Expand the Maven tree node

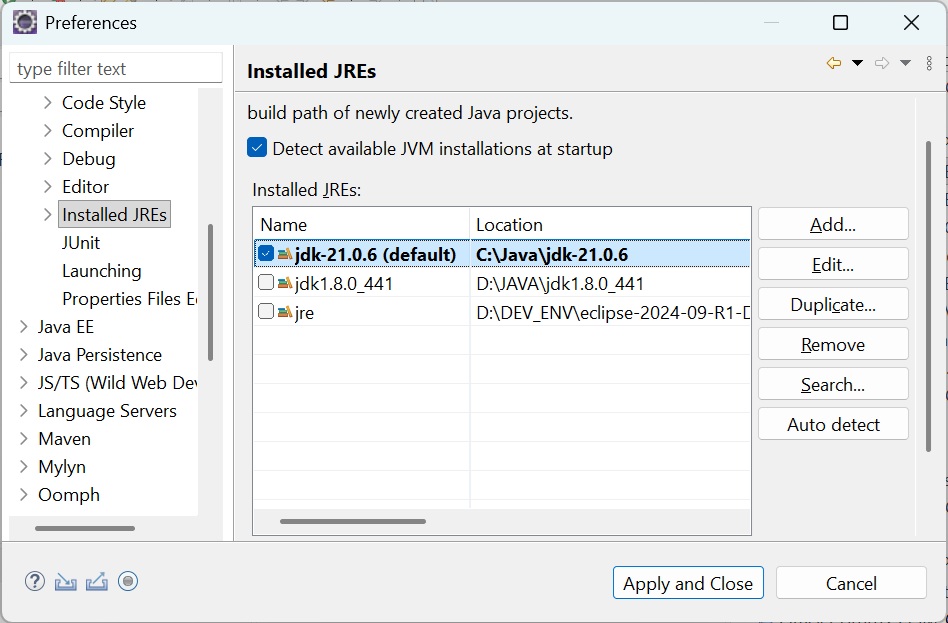[x=24, y=439]
